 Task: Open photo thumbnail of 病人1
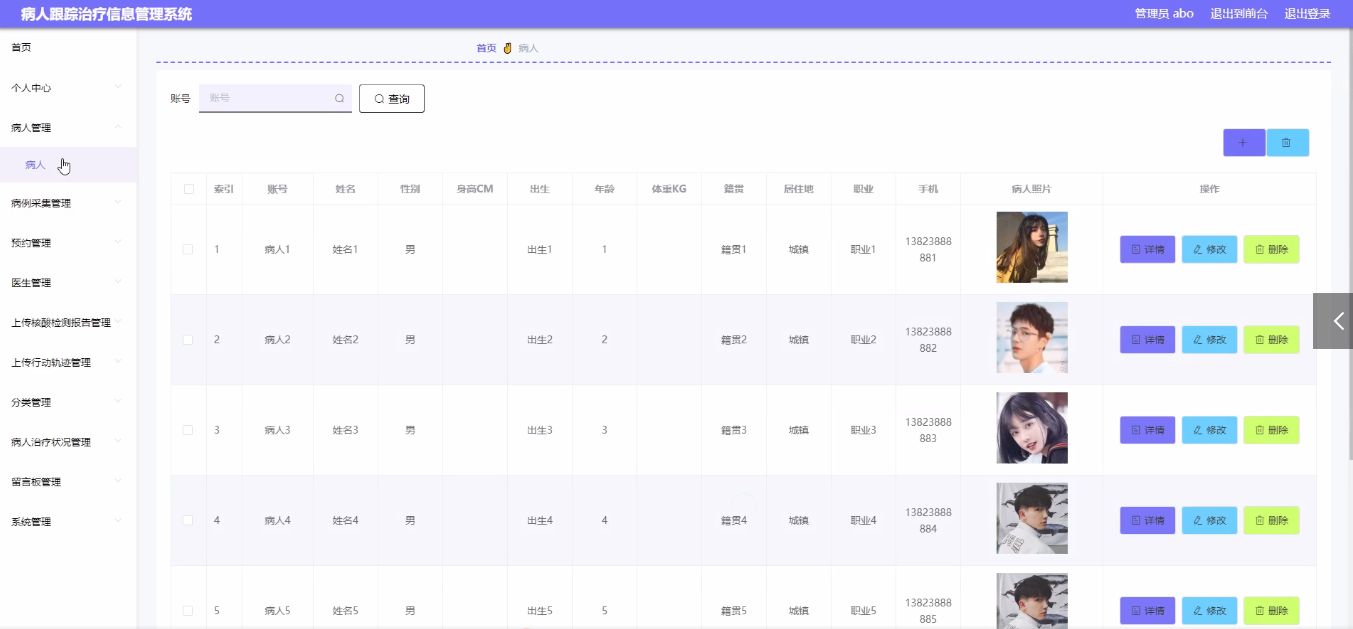point(1032,247)
